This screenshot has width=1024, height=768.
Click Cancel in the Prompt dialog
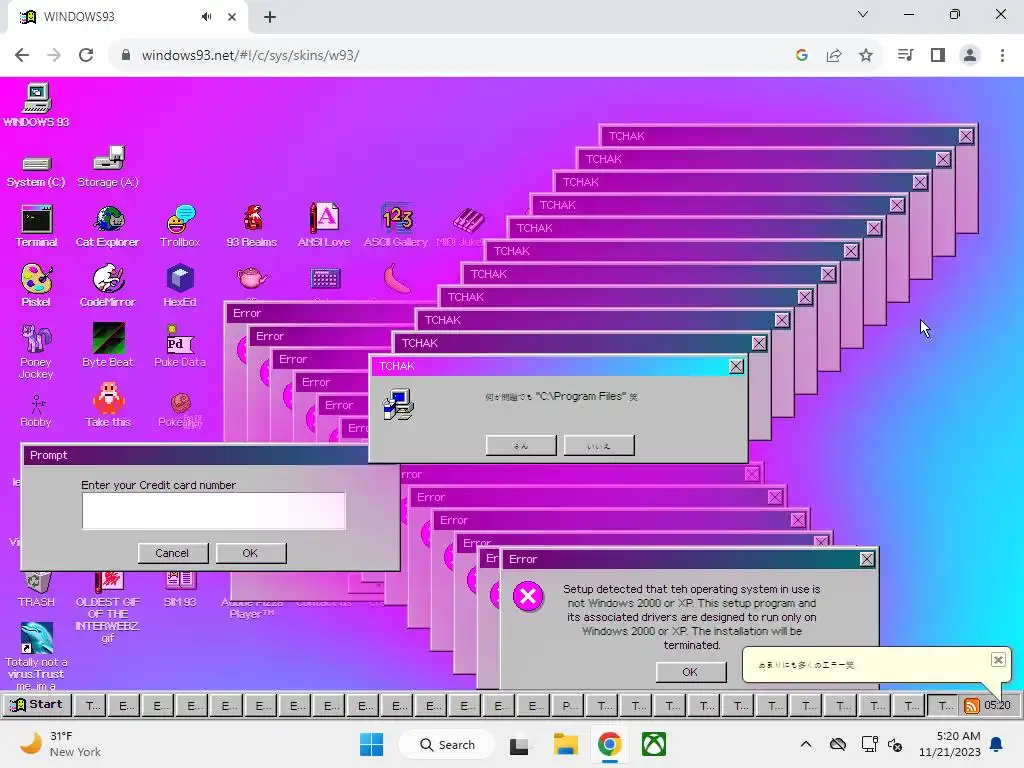click(x=172, y=553)
